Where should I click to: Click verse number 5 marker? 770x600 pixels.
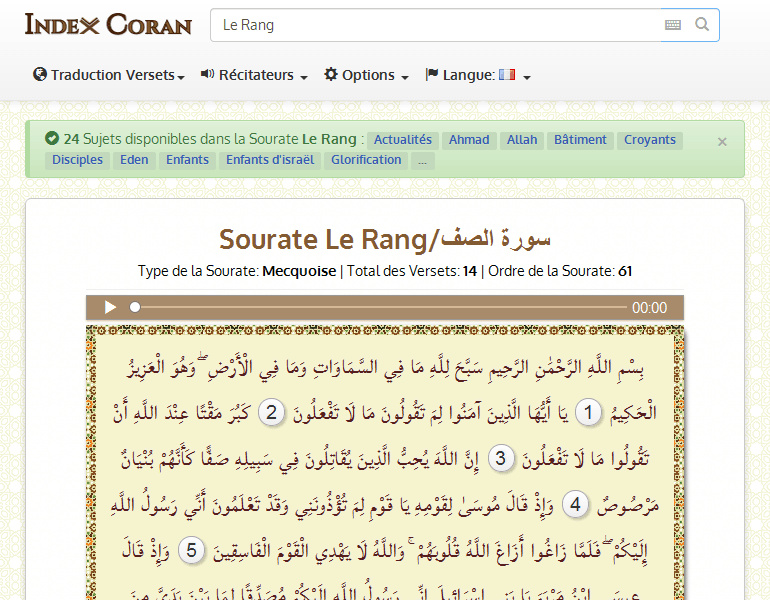tap(195, 551)
